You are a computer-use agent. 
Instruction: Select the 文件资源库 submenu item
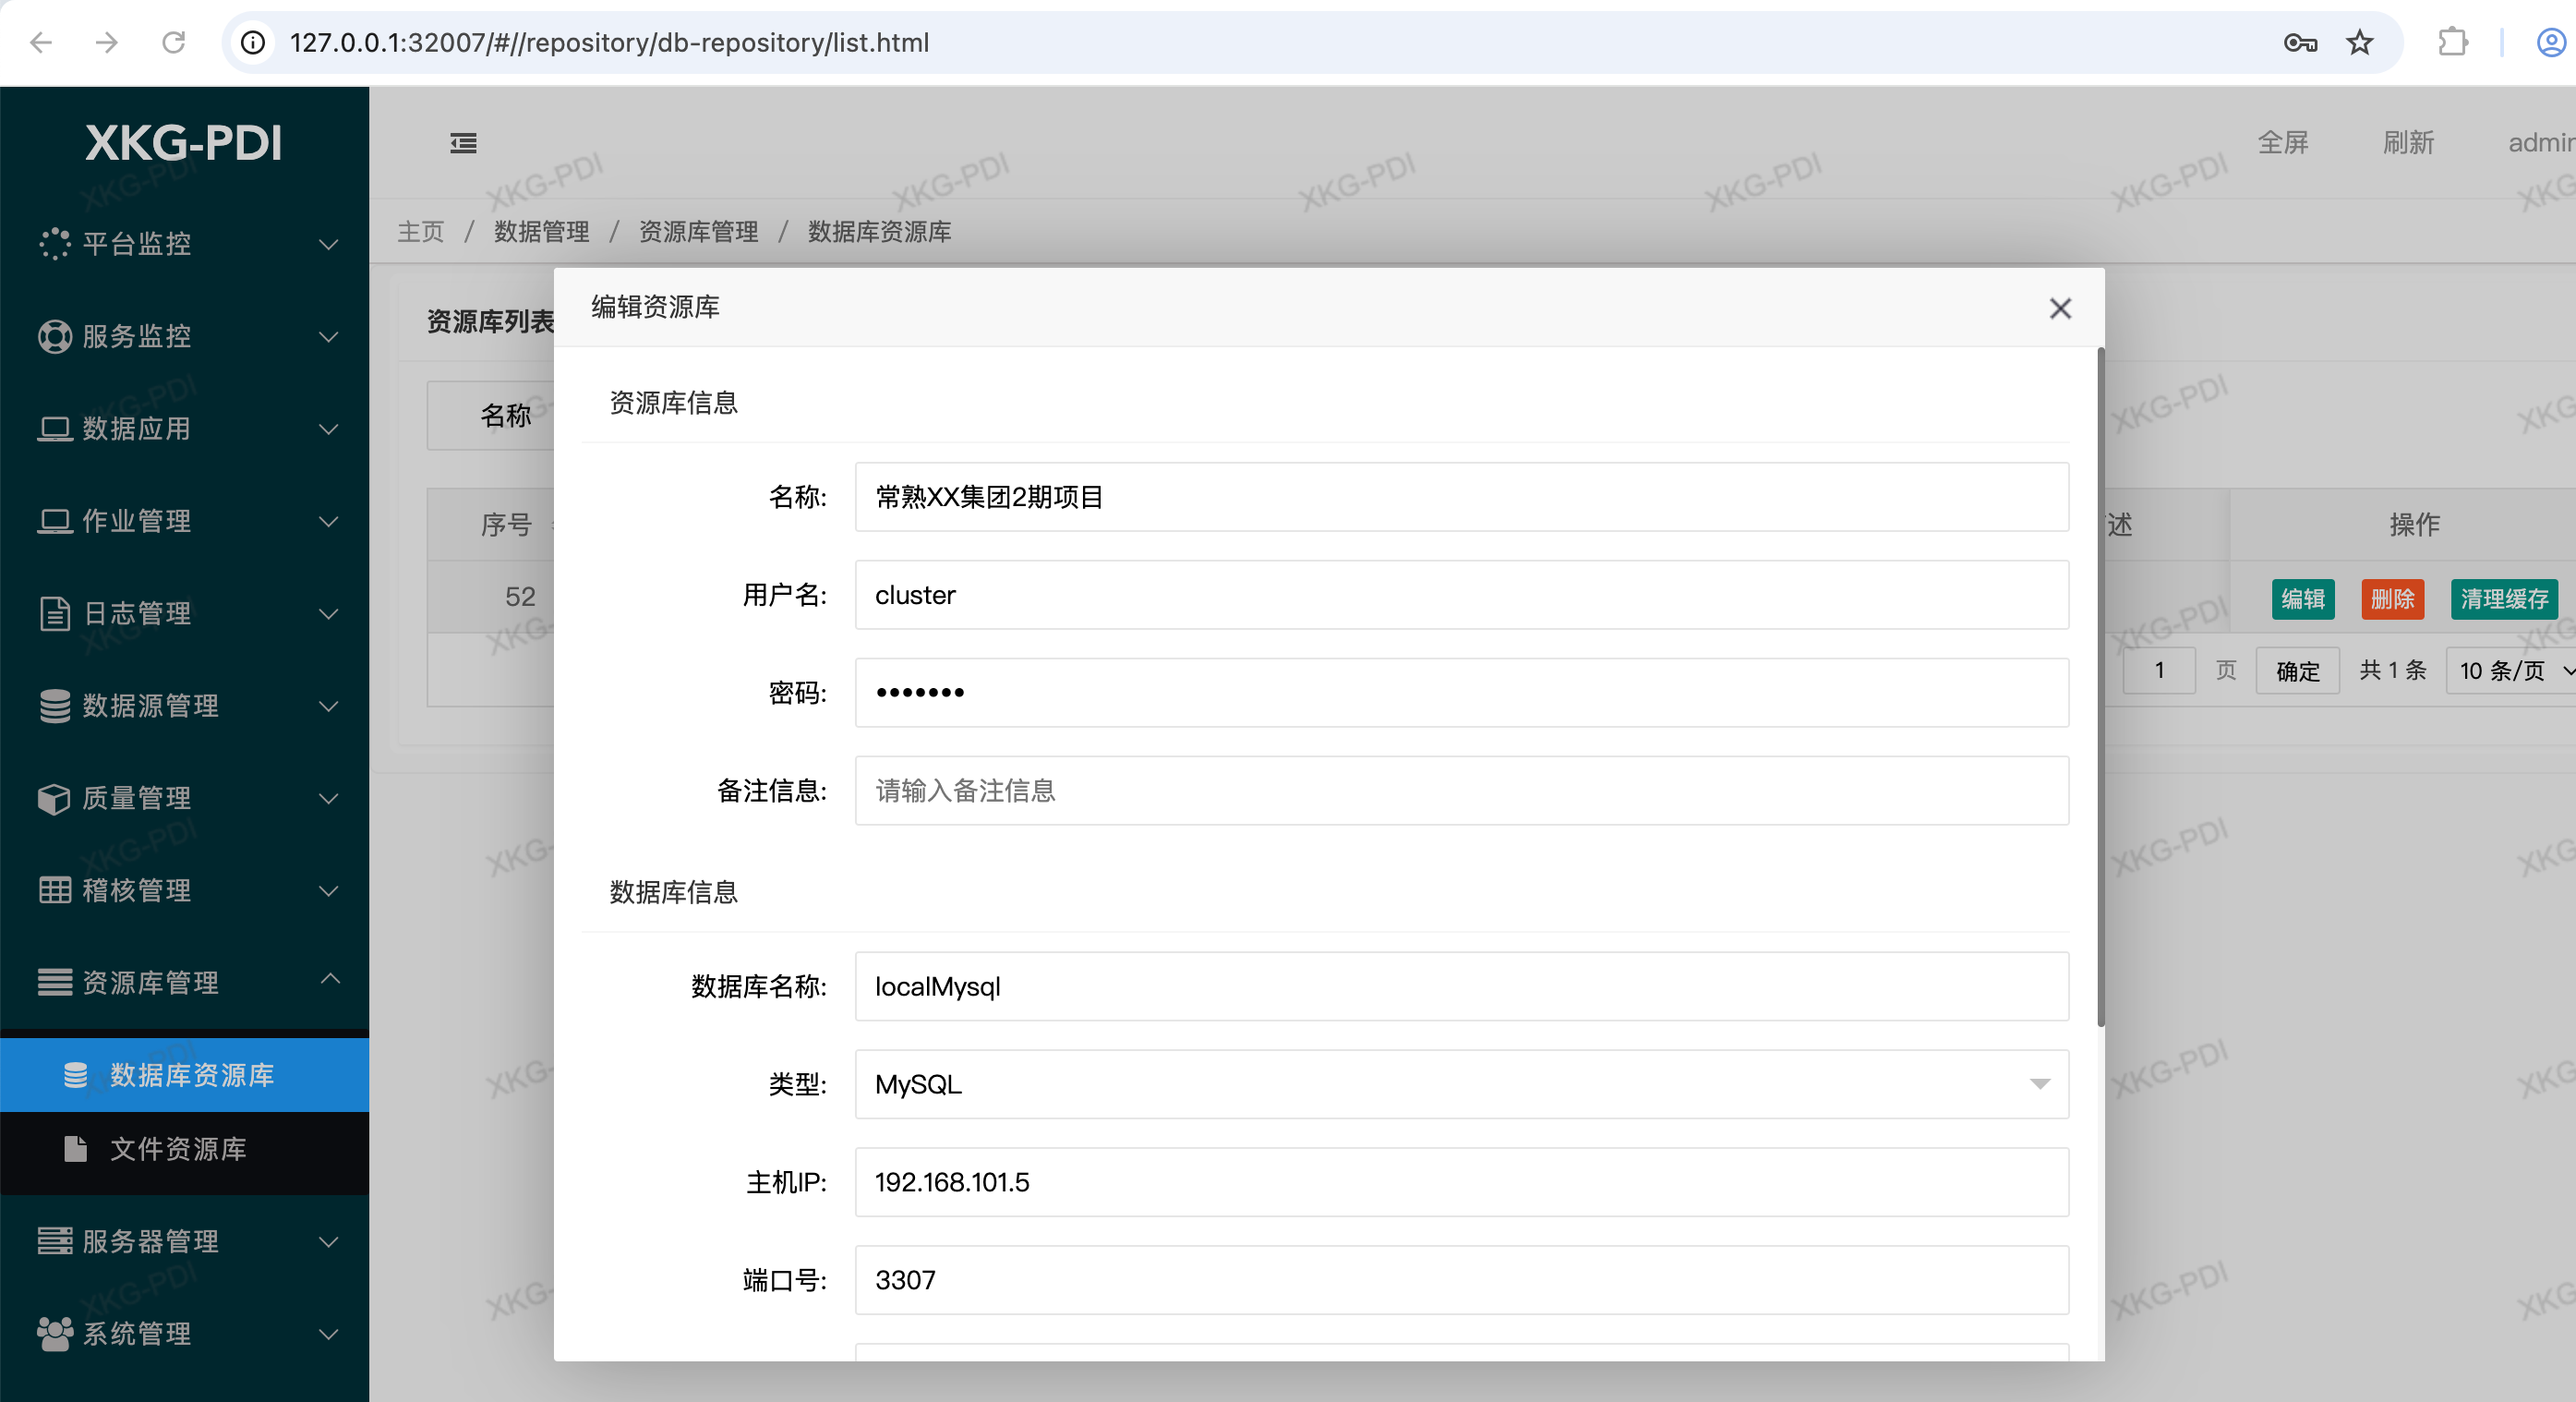(x=178, y=1149)
